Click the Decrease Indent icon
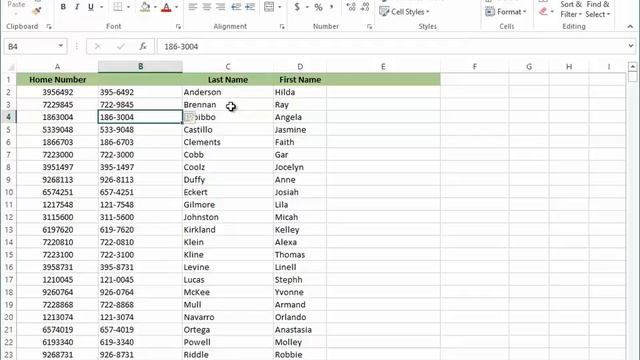Screen dimensions: 640x360 pos(236,7)
